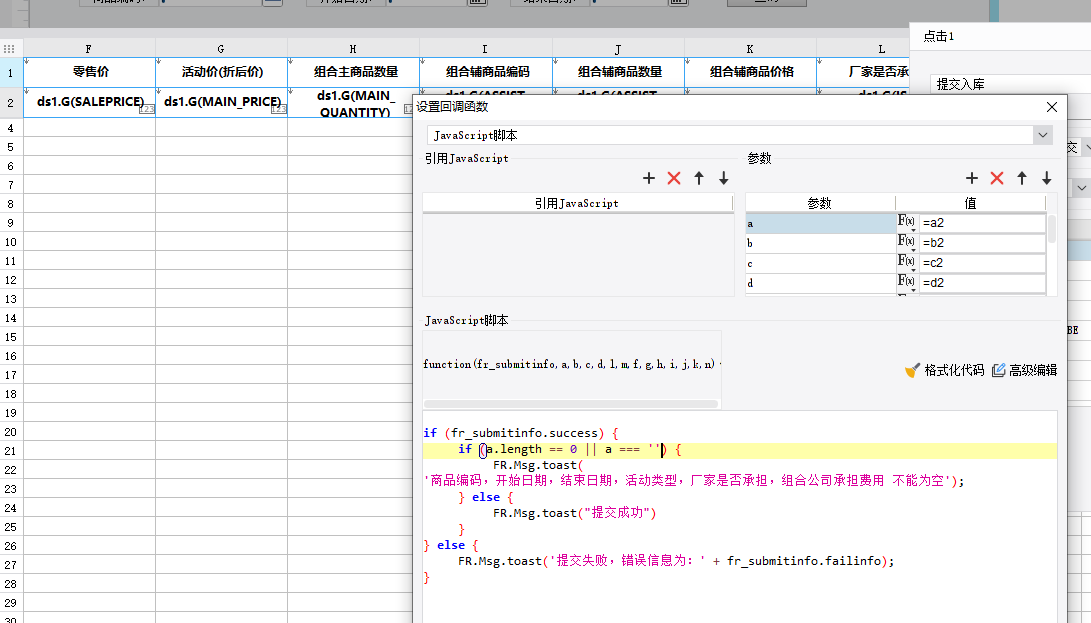This screenshot has width=1091, height=623.
Task: Select column K header
Action: click(x=750, y=49)
